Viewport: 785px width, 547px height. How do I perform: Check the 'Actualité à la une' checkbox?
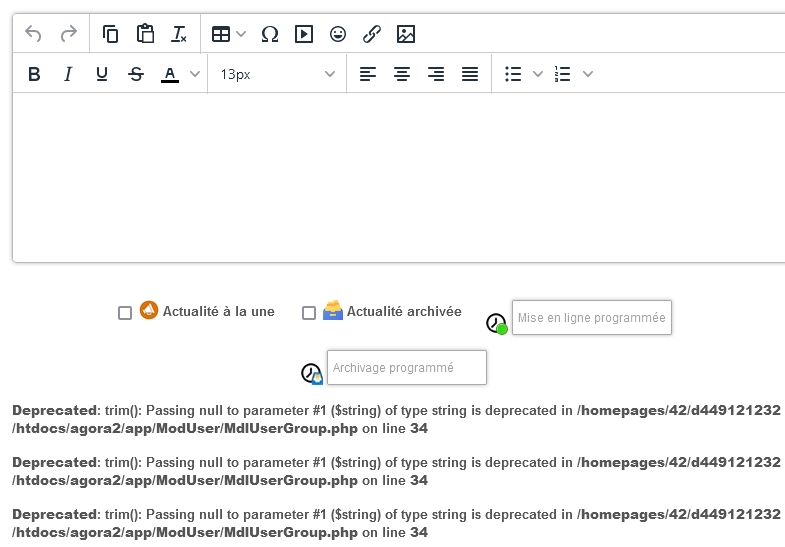coord(125,313)
